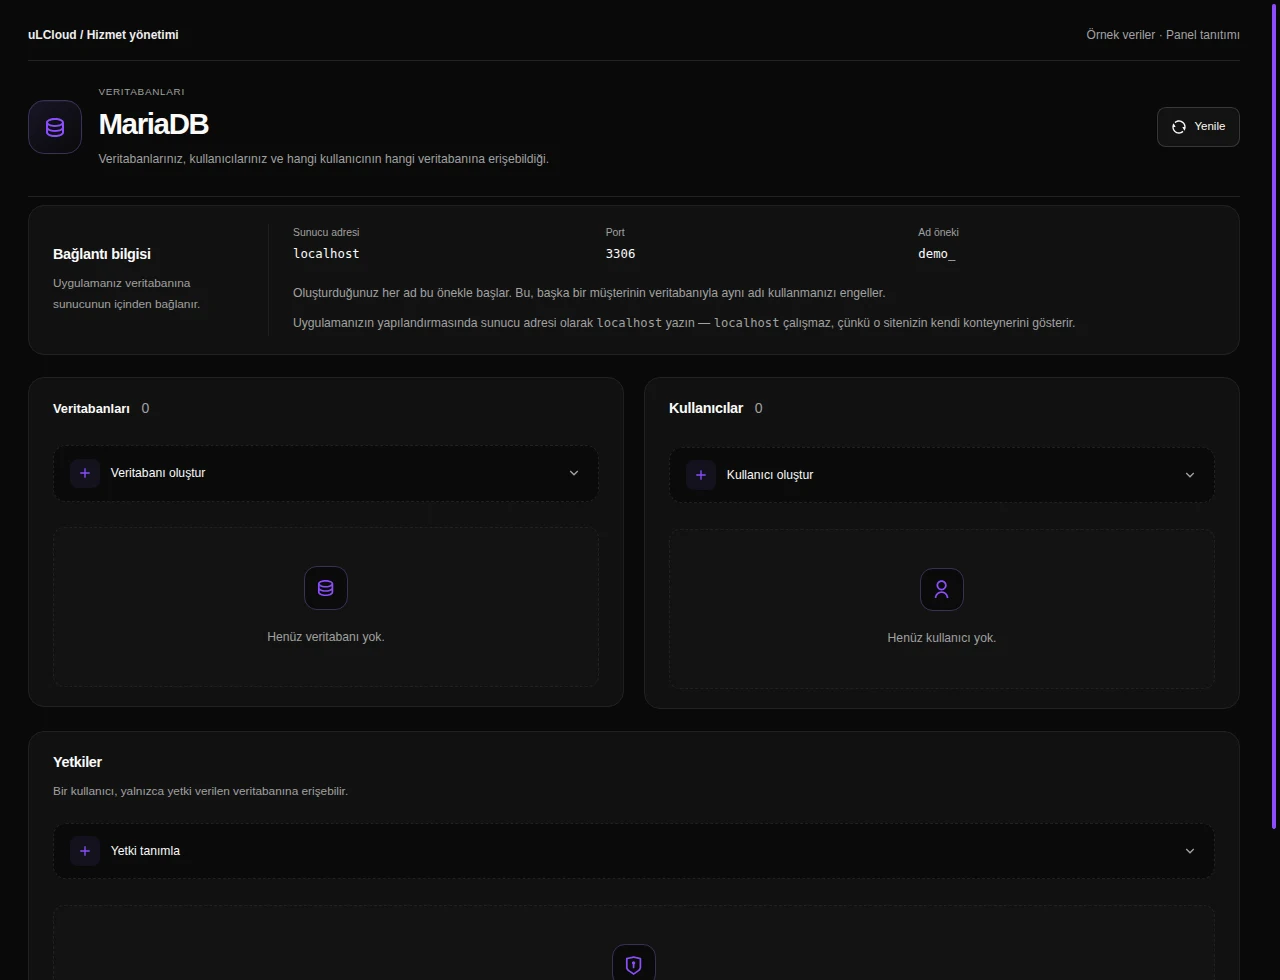Click the VERITABANLARI label above the title
The height and width of the screenshot is (980, 1280).
(141, 92)
